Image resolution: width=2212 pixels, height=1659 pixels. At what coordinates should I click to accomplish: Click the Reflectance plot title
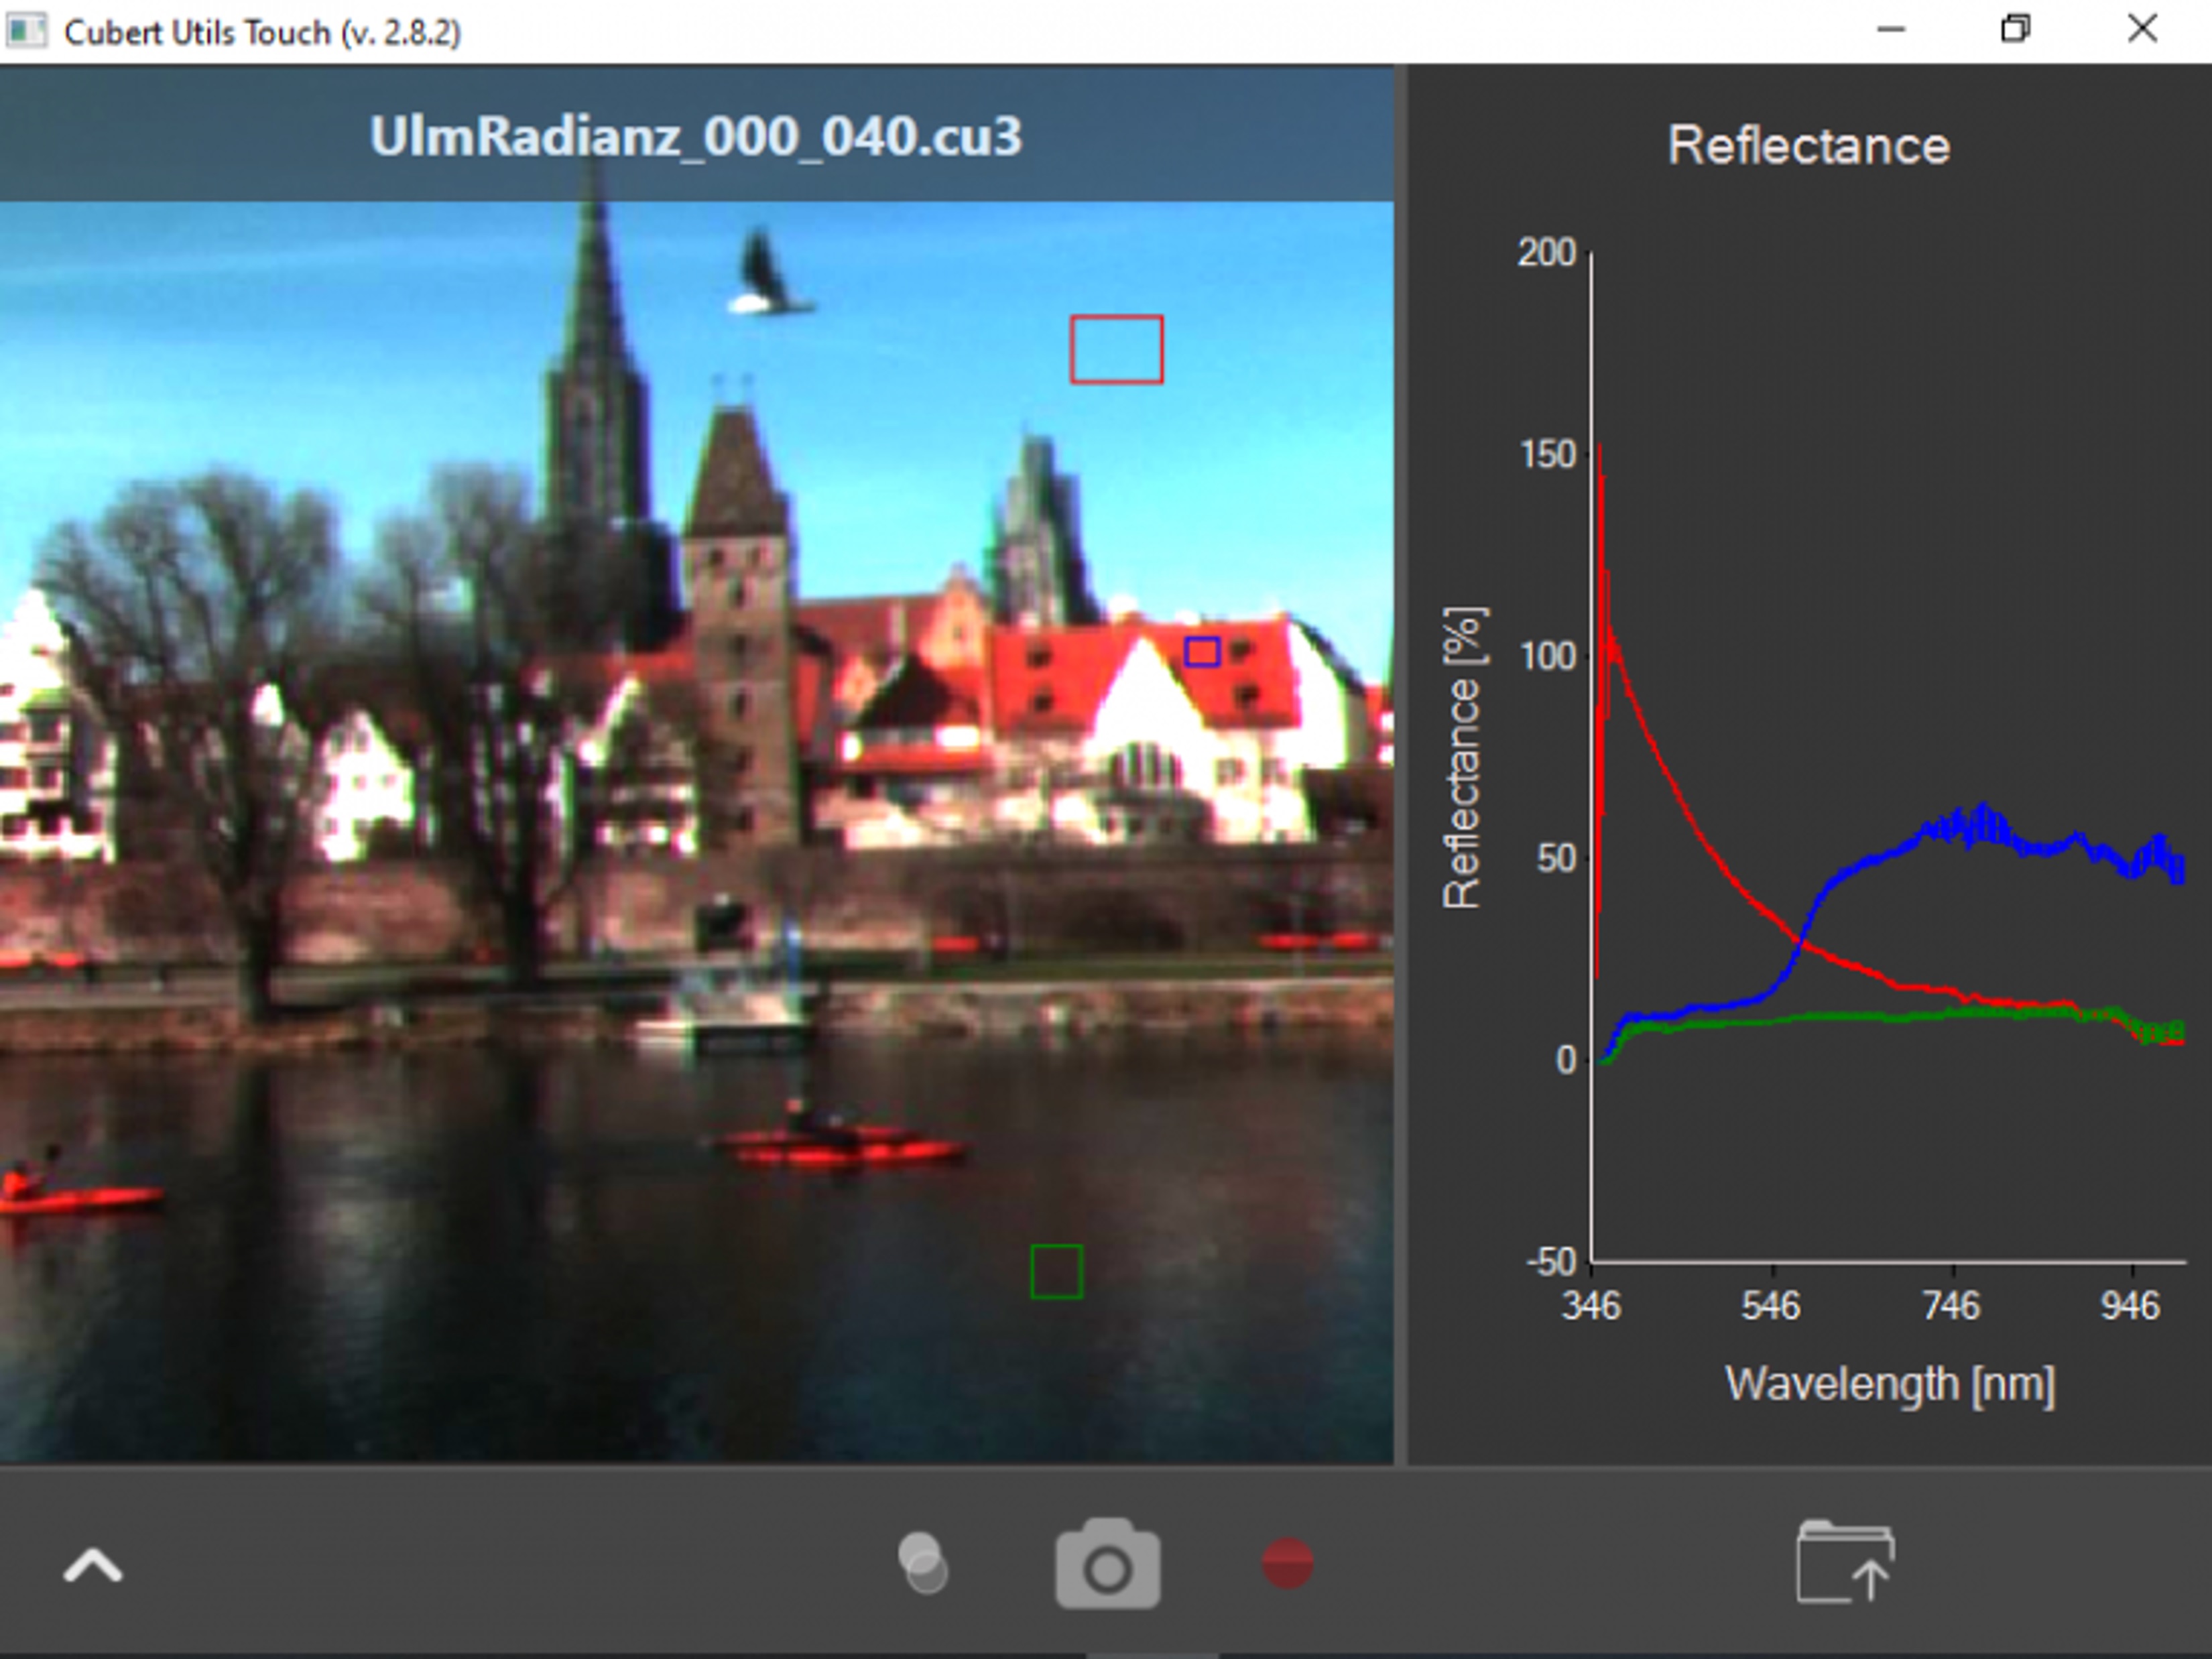point(1809,146)
